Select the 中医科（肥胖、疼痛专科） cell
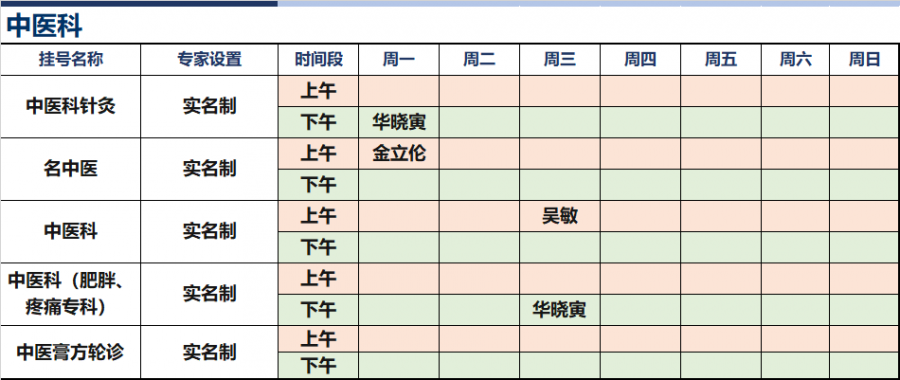900x380 pixels. [x=71, y=294]
